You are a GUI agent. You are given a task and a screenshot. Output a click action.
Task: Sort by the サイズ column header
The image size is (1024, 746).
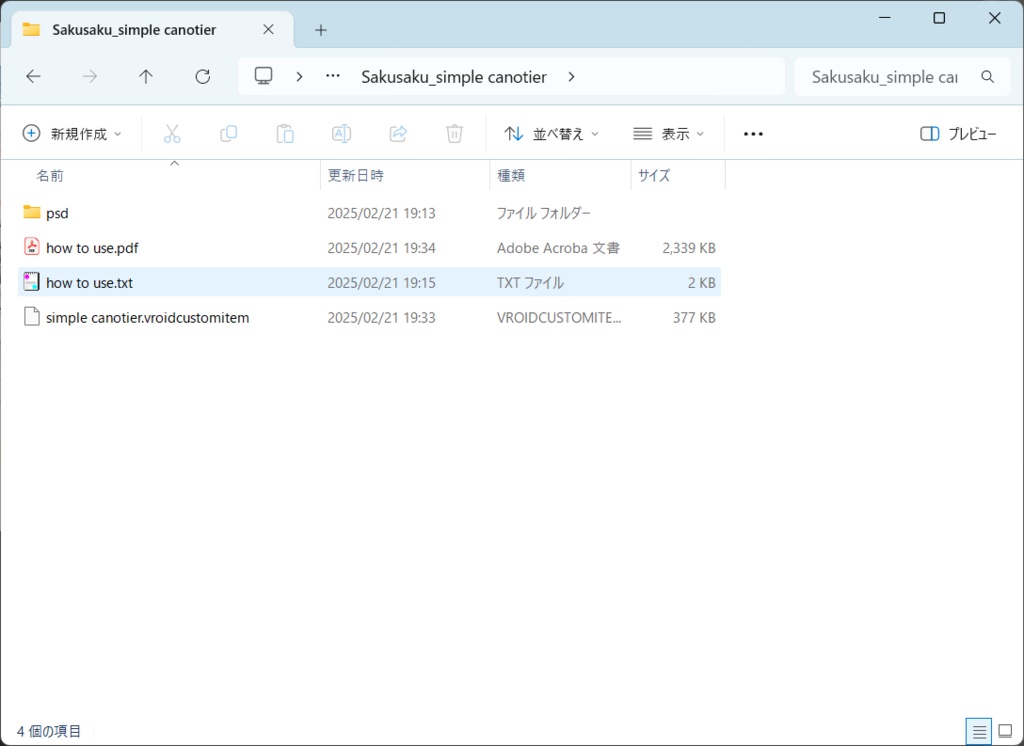654,175
